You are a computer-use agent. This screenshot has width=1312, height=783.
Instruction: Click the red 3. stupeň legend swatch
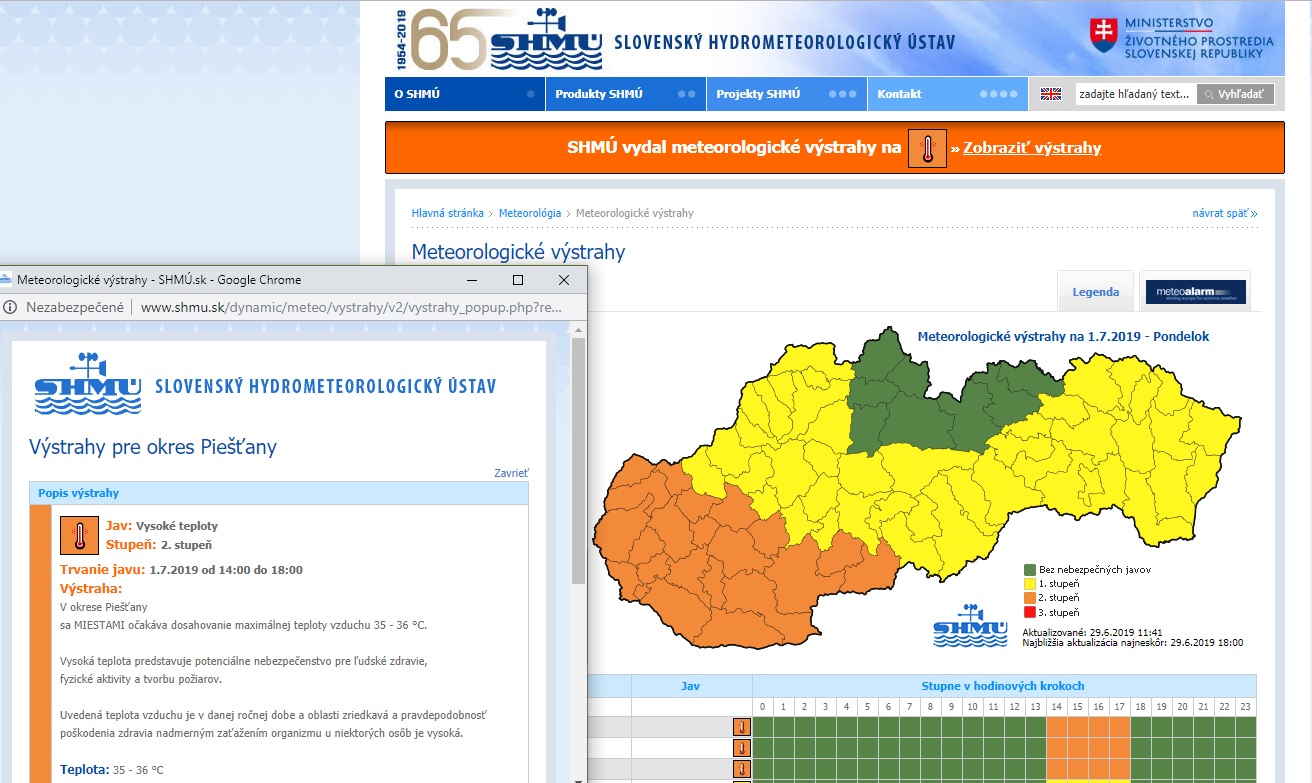coord(1028,612)
